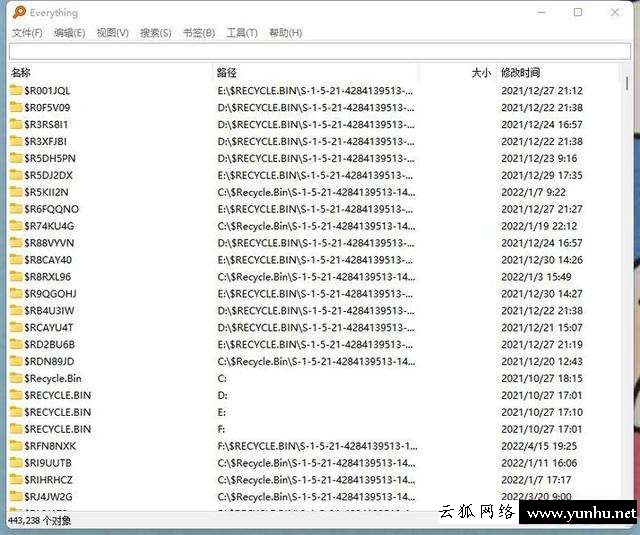Click the Everything magnifier app icon
This screenshot has height=535, width=640.
pos(19,12)
